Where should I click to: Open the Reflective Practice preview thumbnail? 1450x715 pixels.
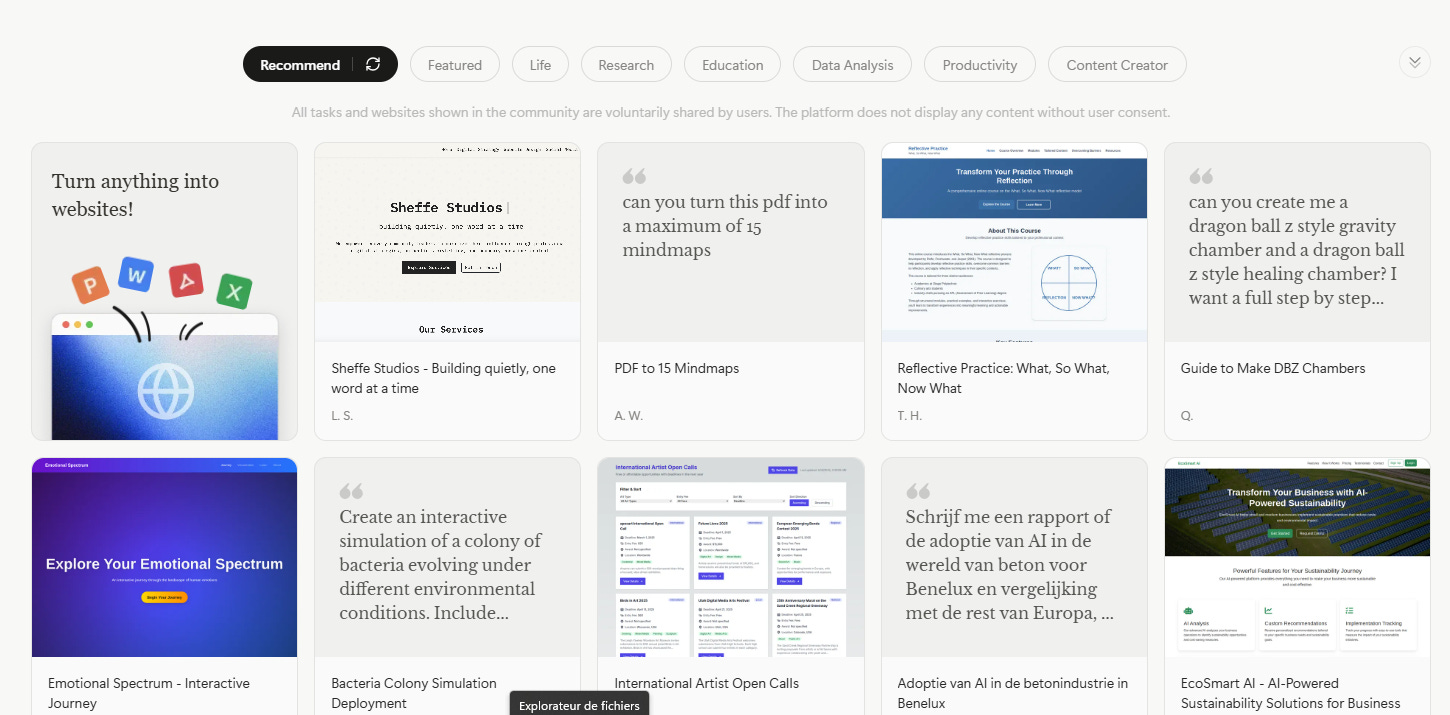[1014, 242]
